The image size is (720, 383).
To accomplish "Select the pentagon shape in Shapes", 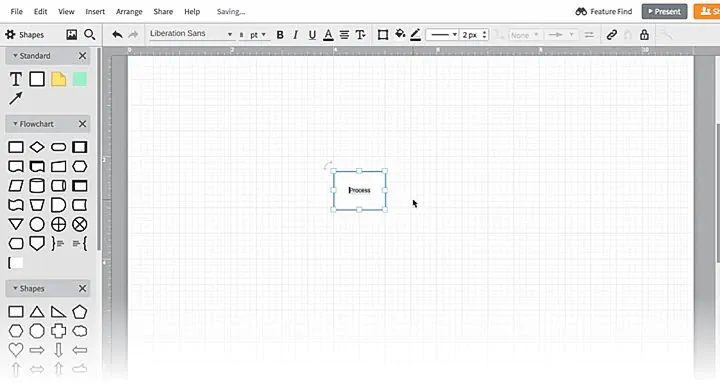I will tap(79, 312).
